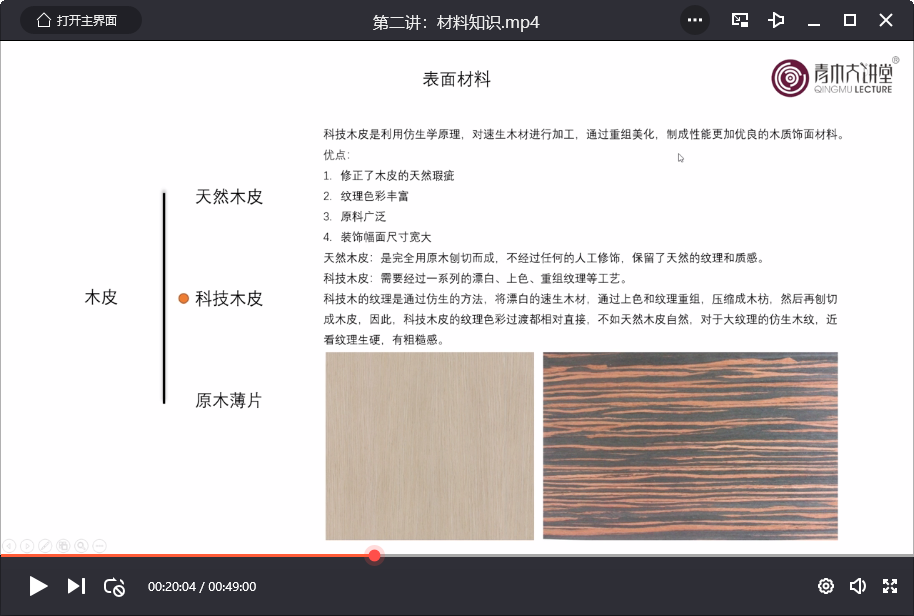Click the light wood veneer sample image
The height and width of the screenshot is (616, 914).
pos(429,446)
